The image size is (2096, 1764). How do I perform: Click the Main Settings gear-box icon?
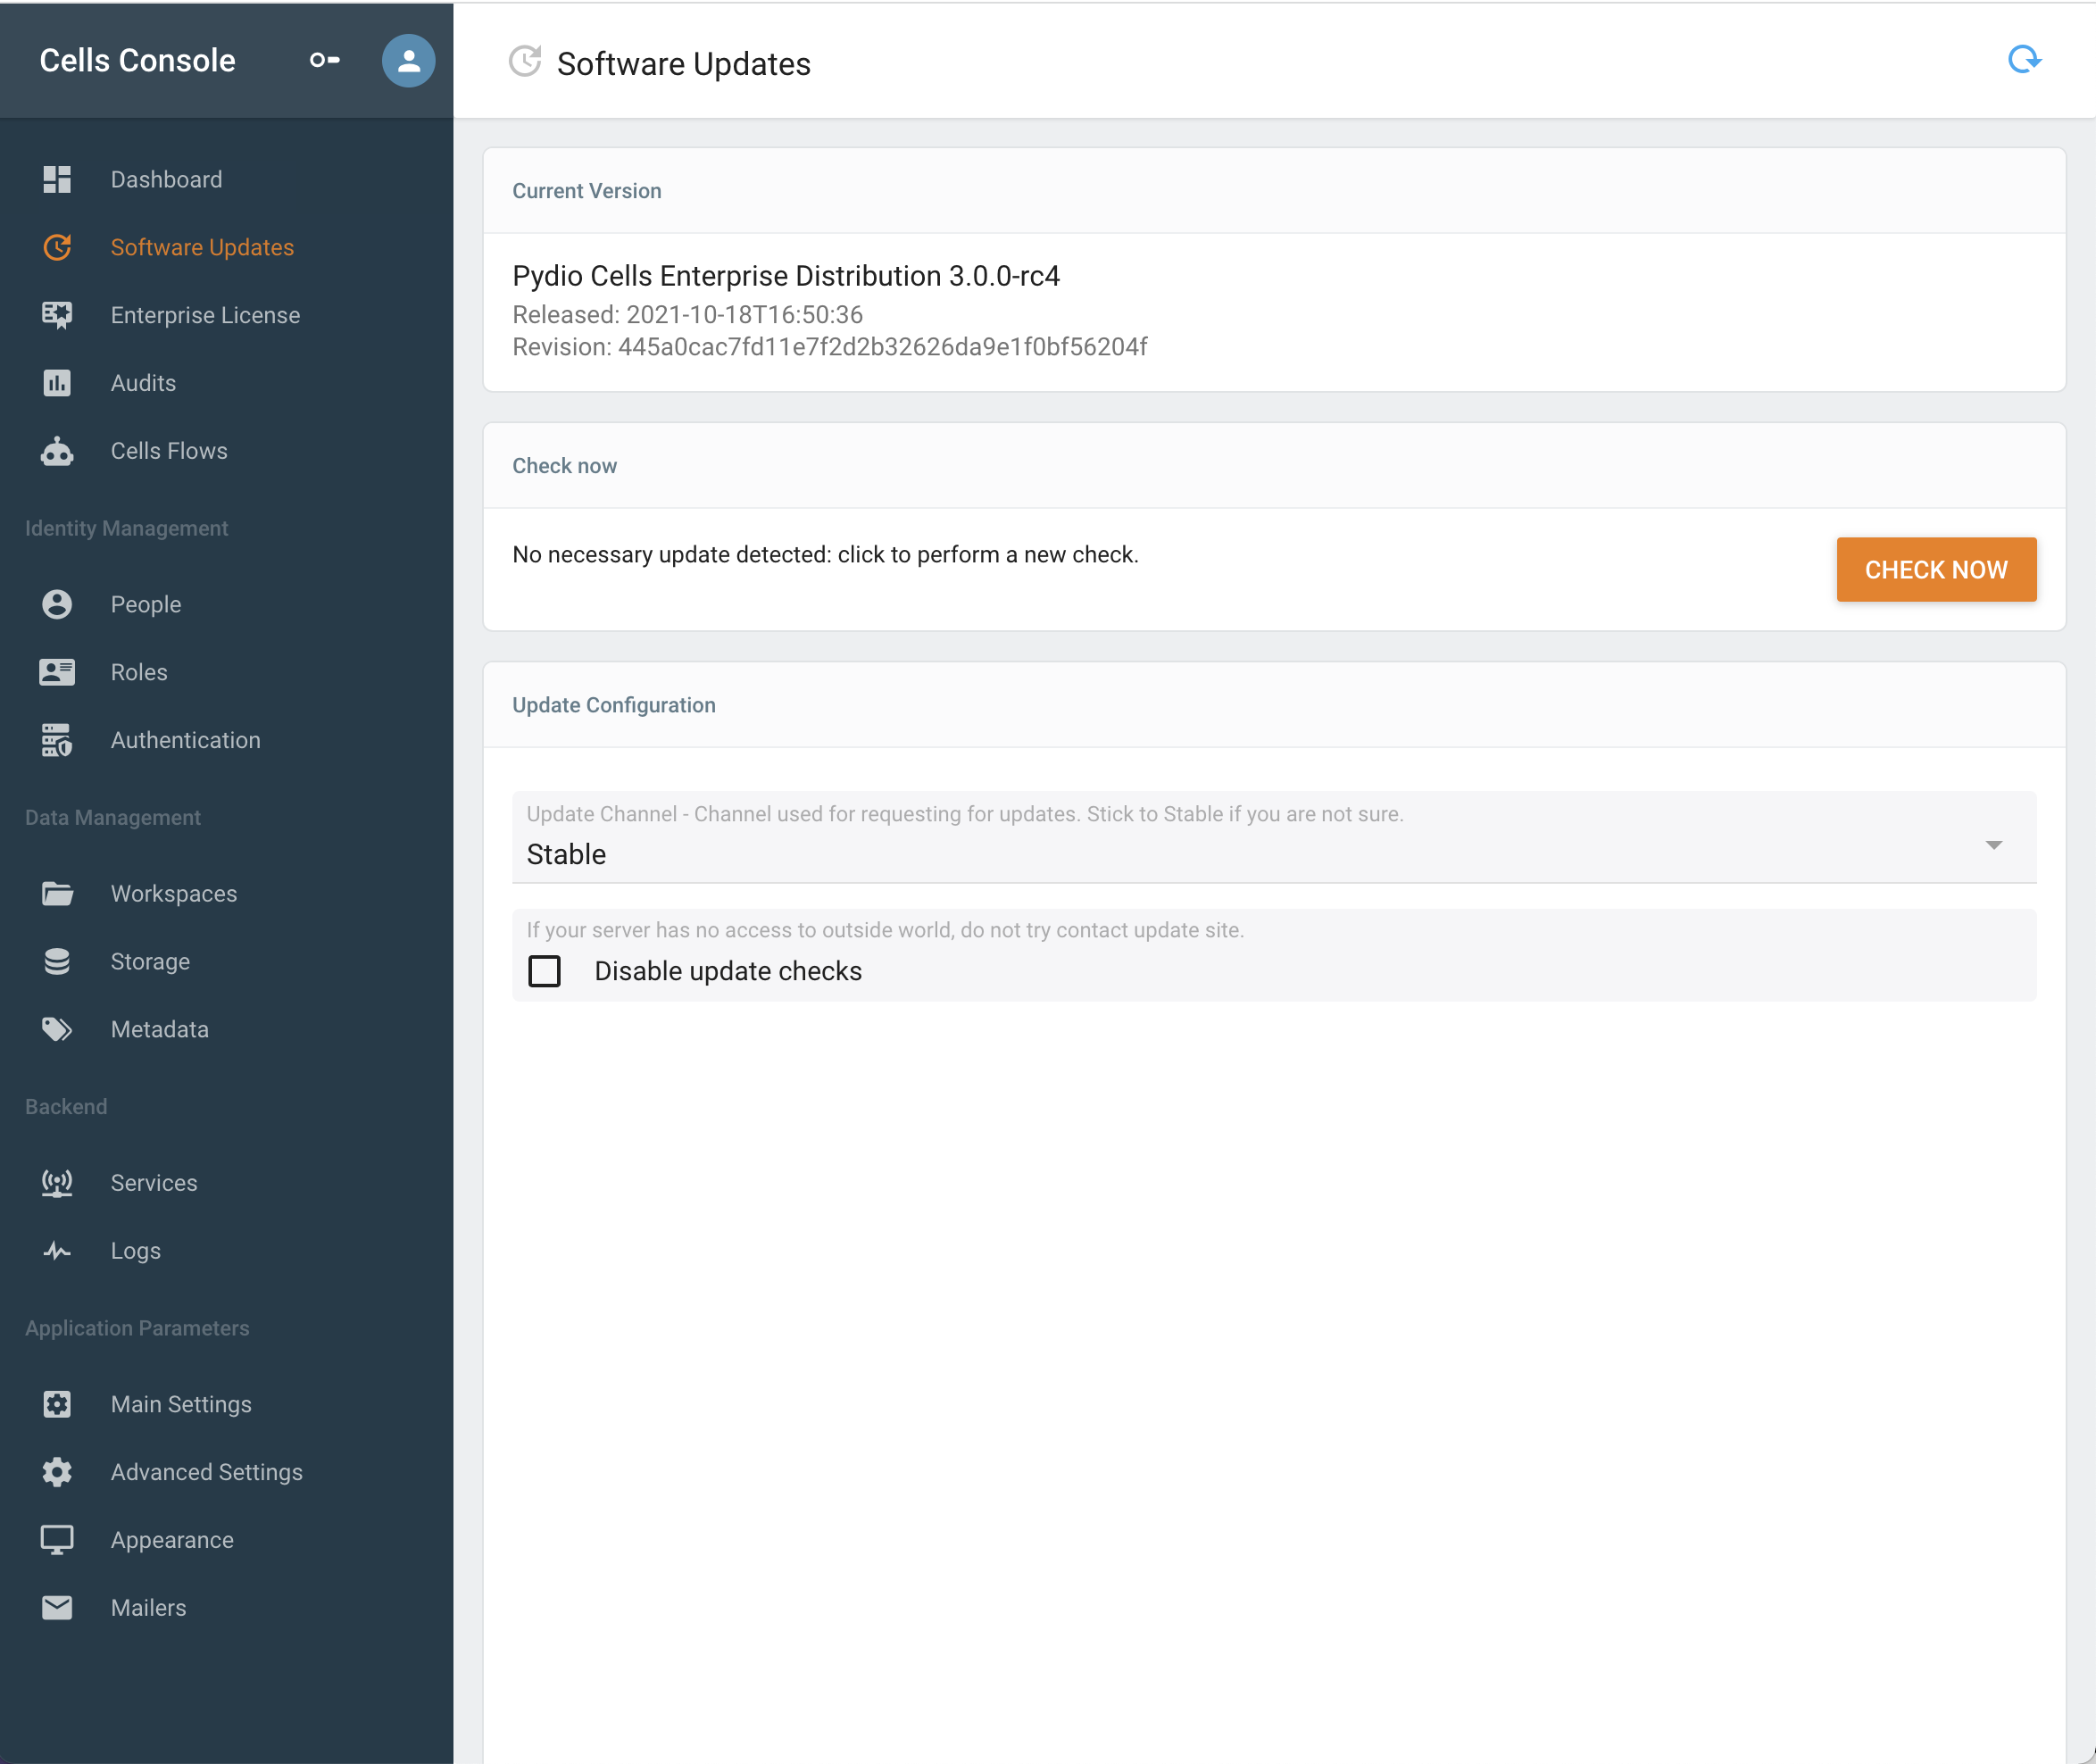[x=57, y=1404]
